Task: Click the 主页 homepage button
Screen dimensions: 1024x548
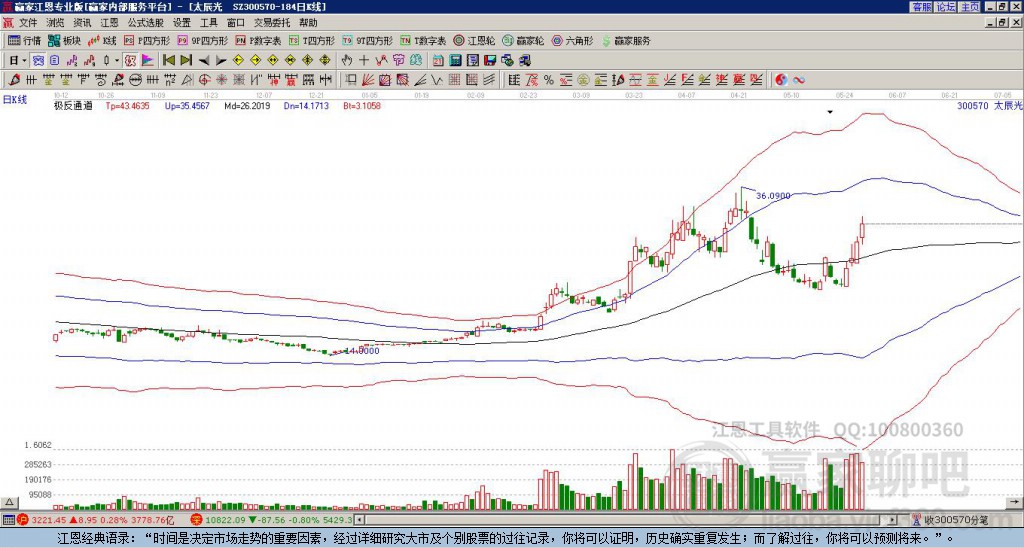Action: [970, 7]
